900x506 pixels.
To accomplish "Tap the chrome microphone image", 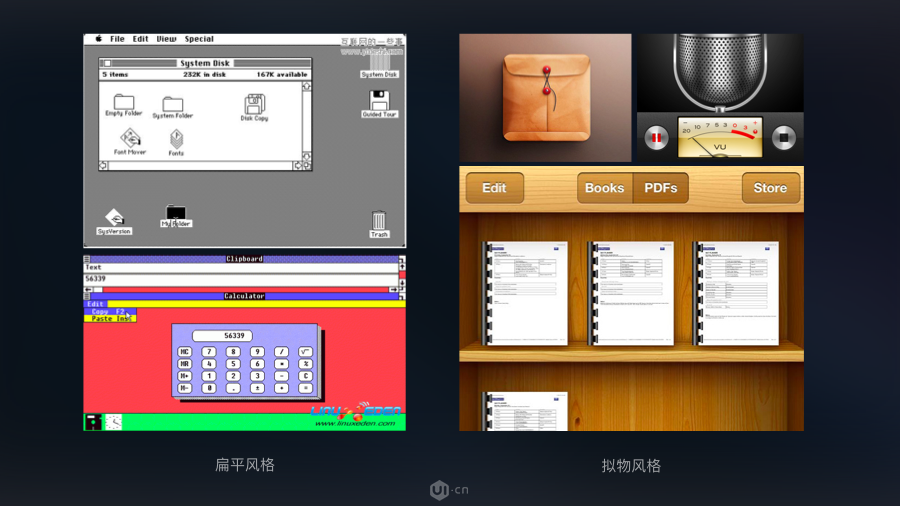I will tap(720, 71).
